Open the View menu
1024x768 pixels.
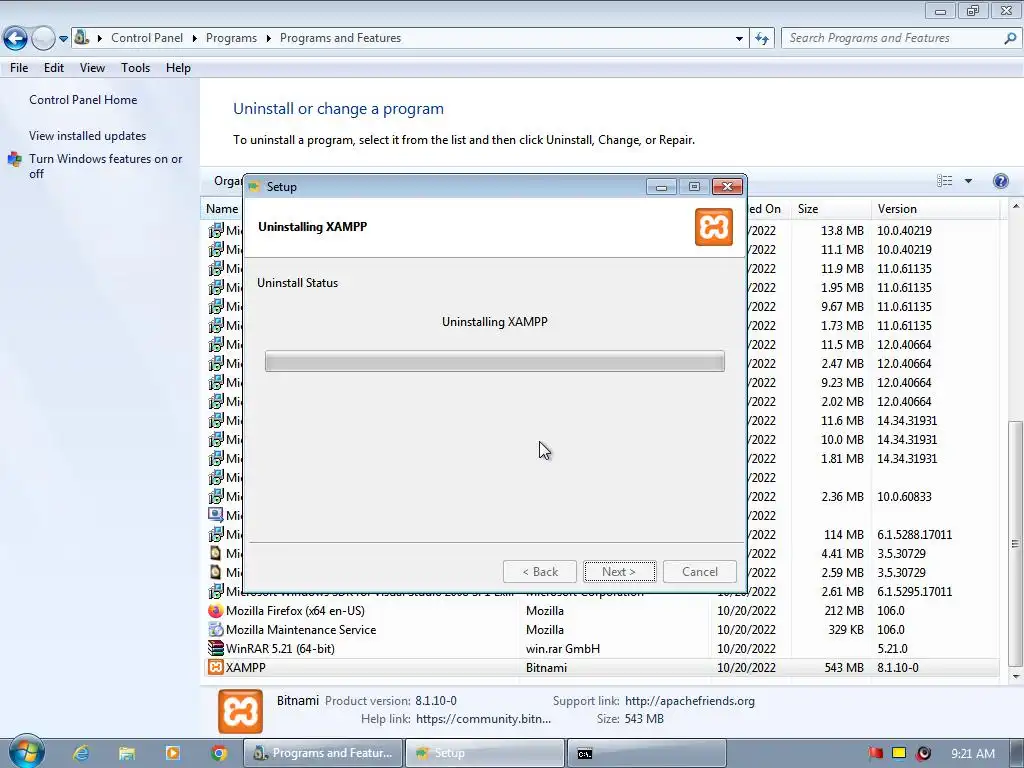(92, 68)
